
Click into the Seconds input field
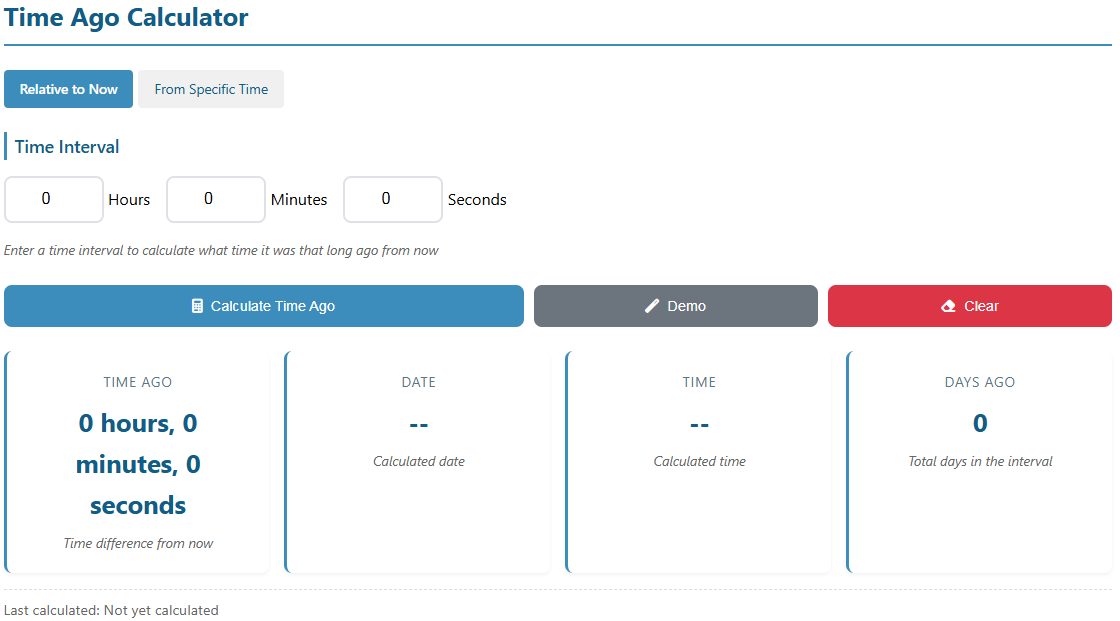pos(392,199)
